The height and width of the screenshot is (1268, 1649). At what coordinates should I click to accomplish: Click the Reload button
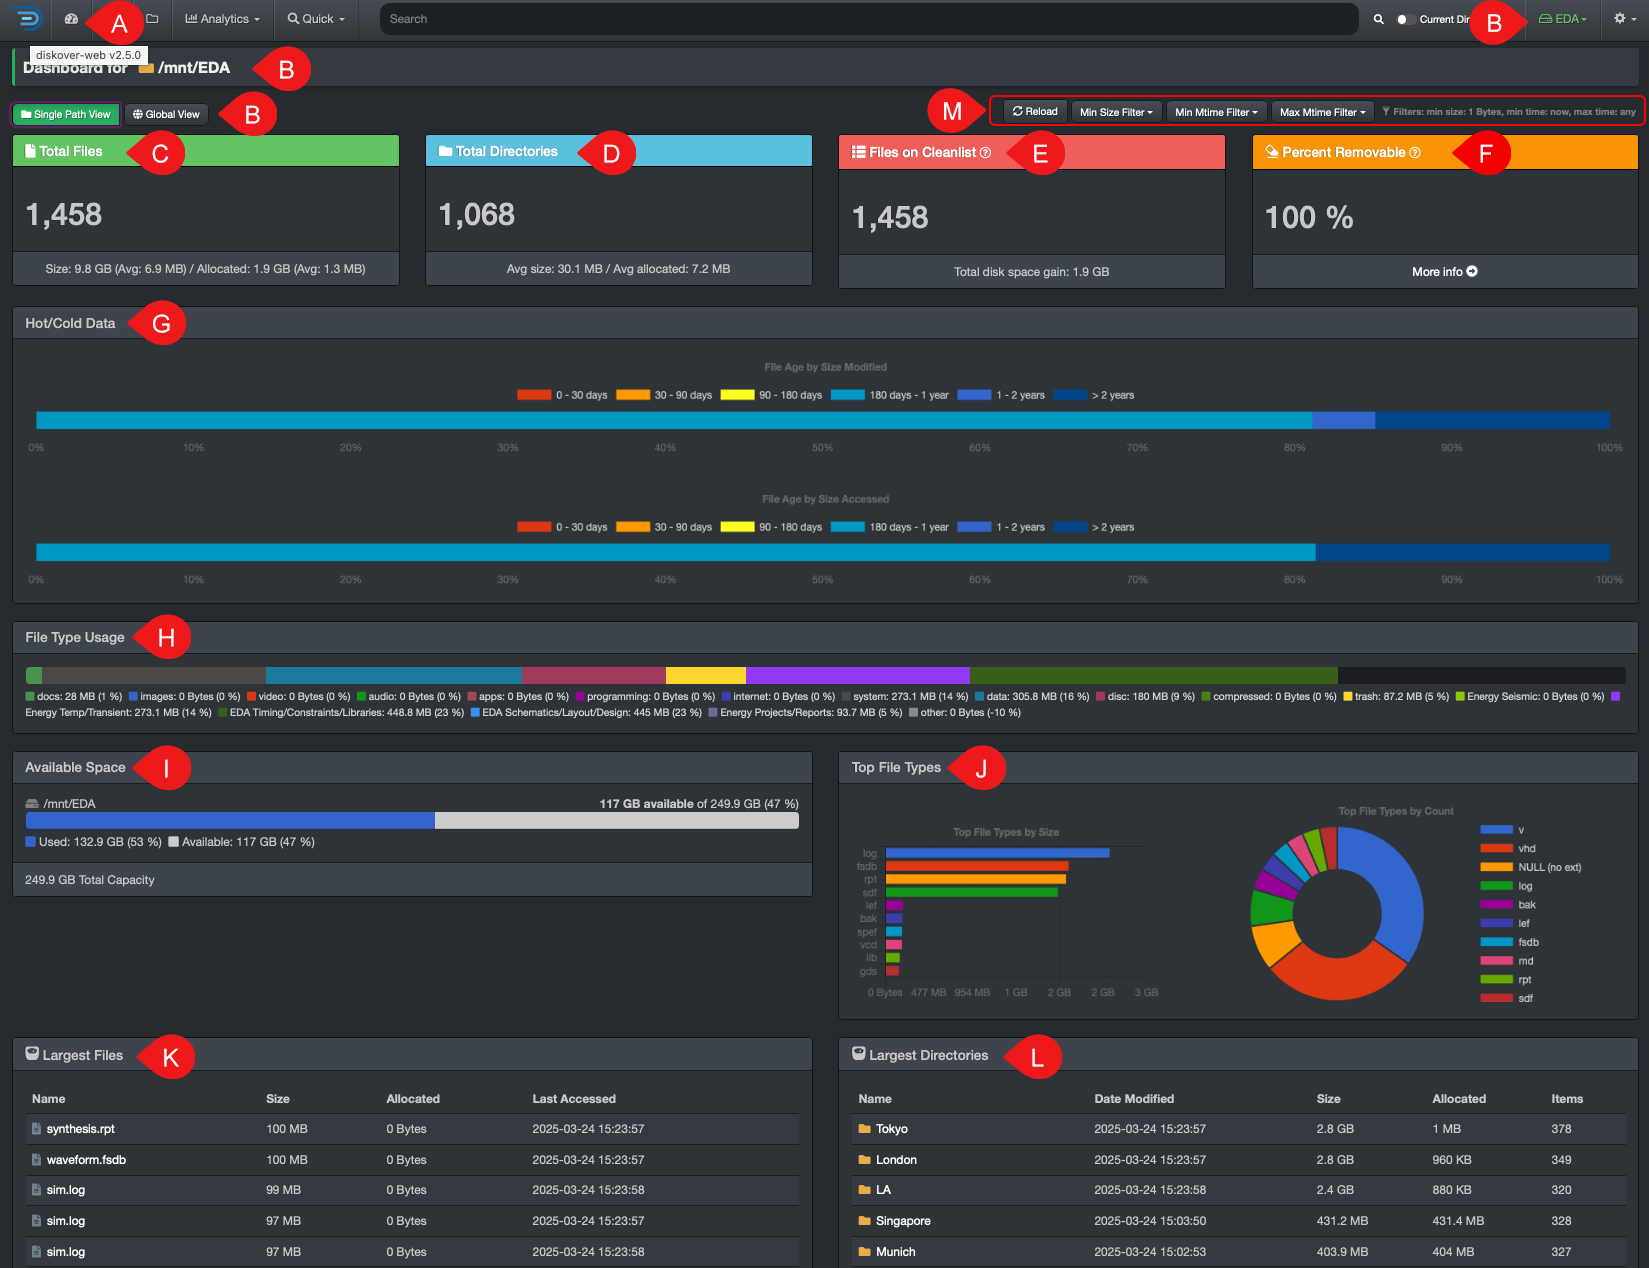[1035, 112]
